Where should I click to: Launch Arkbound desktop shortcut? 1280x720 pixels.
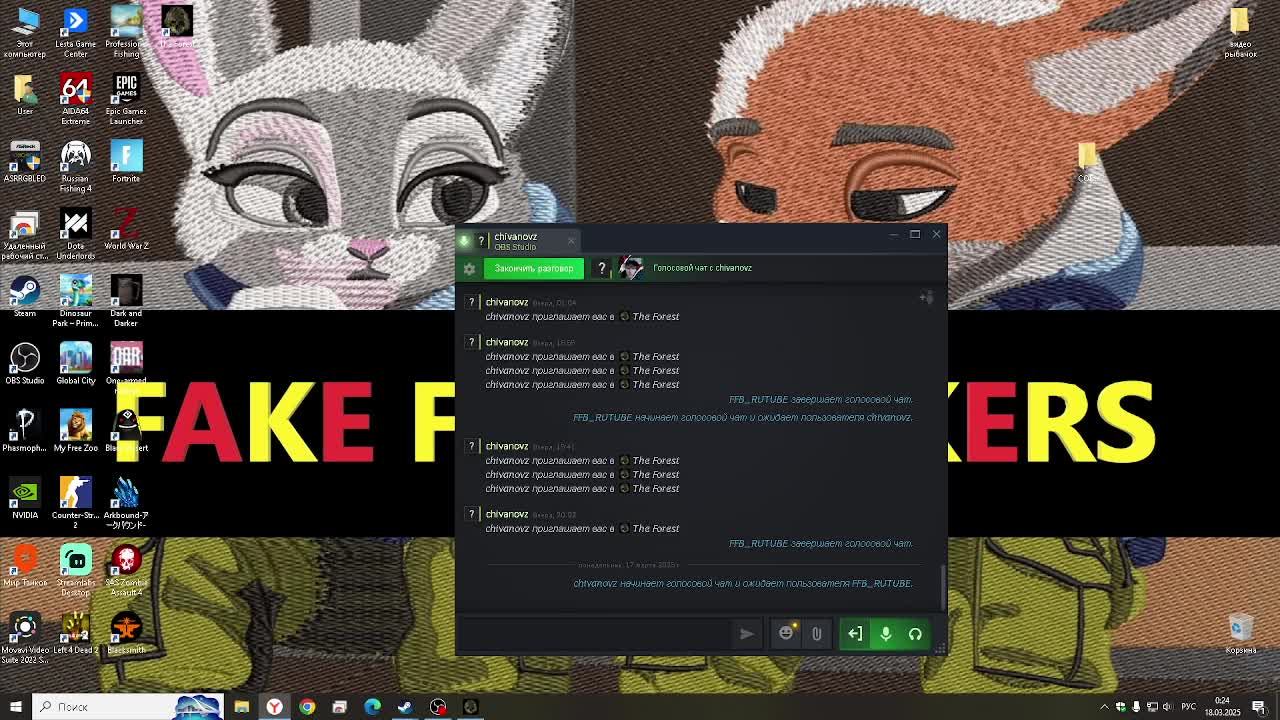tap(126, 503)
